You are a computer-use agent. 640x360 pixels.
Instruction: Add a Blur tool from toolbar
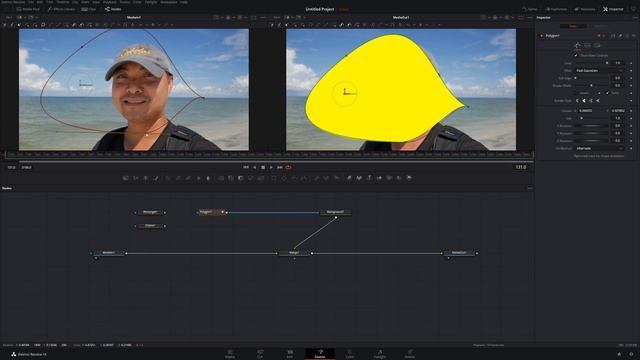pyautogui.click(x=208, y=178)
